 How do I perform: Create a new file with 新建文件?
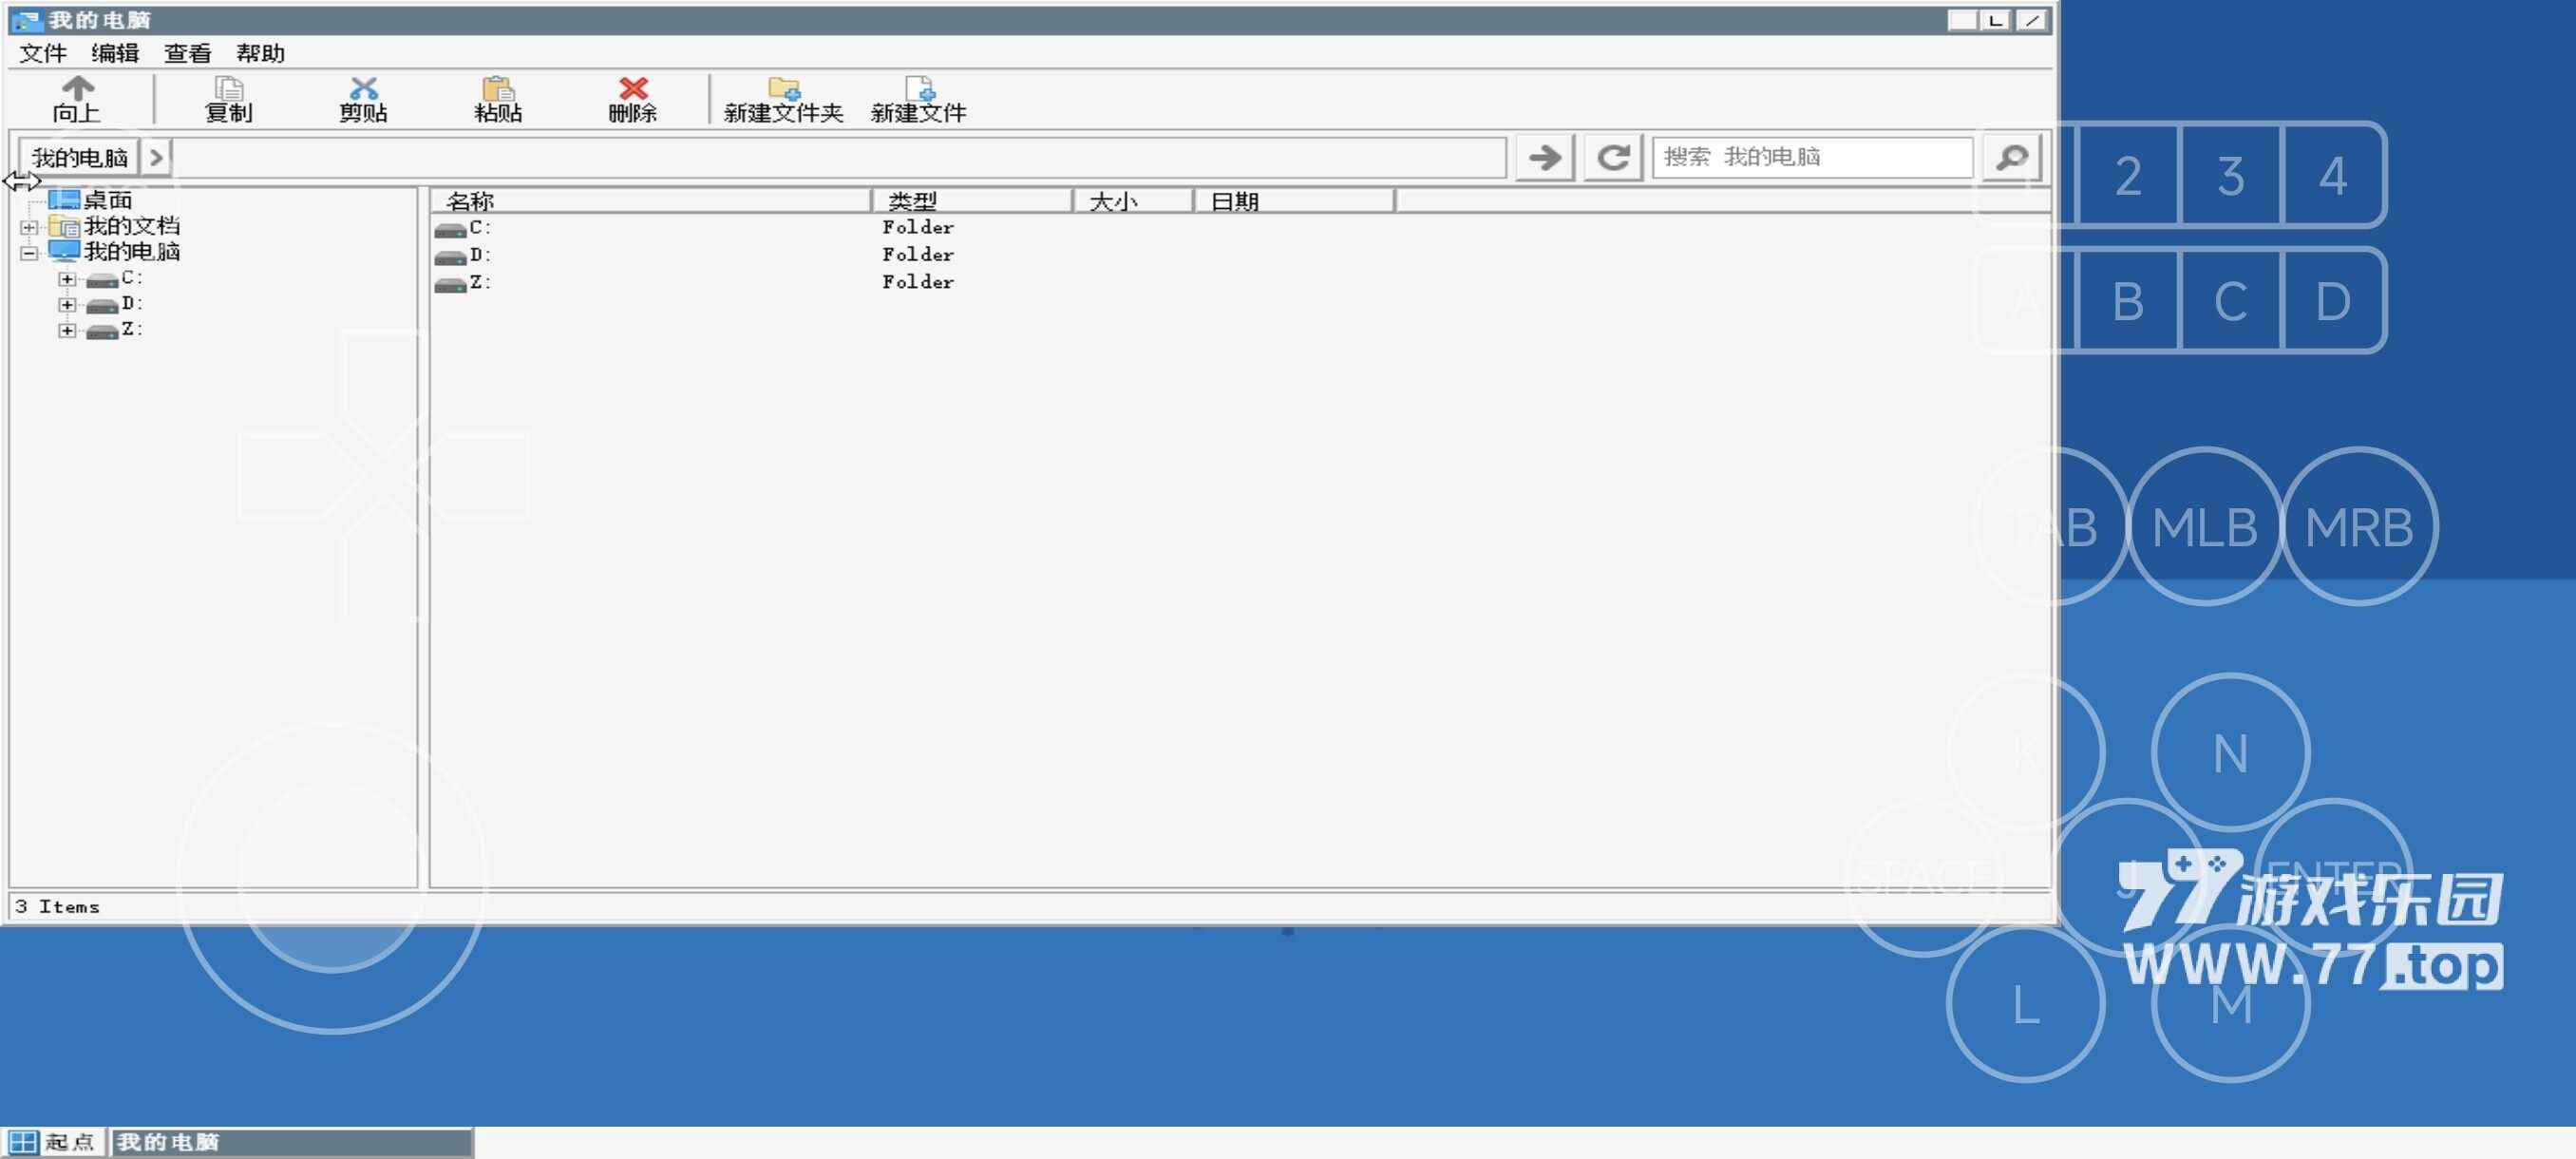tap(918, 99)
